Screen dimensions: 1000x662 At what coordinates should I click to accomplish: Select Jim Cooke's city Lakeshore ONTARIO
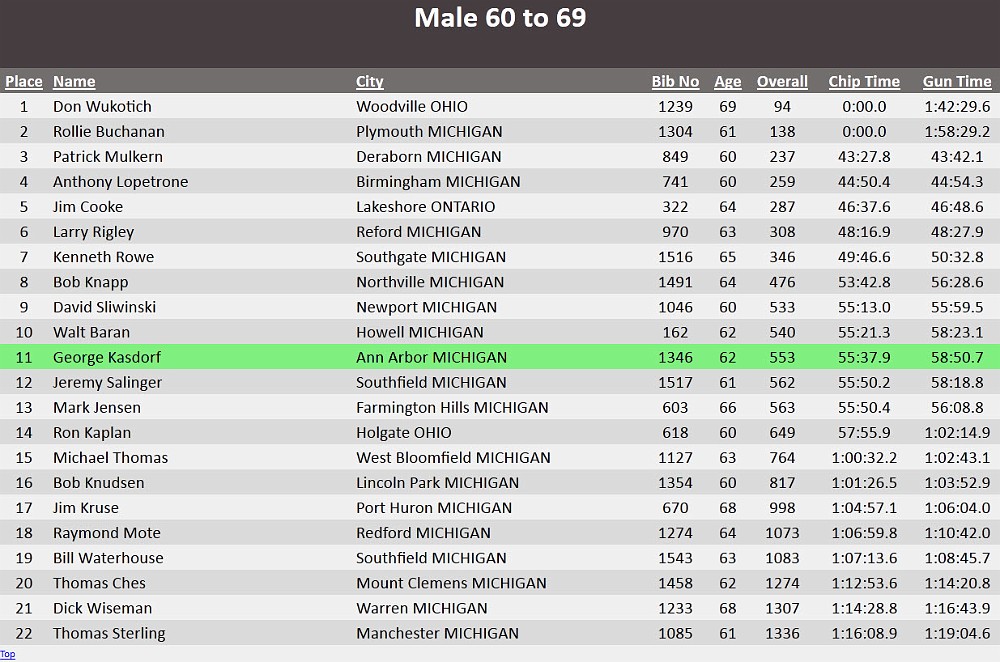coord(425,207)
